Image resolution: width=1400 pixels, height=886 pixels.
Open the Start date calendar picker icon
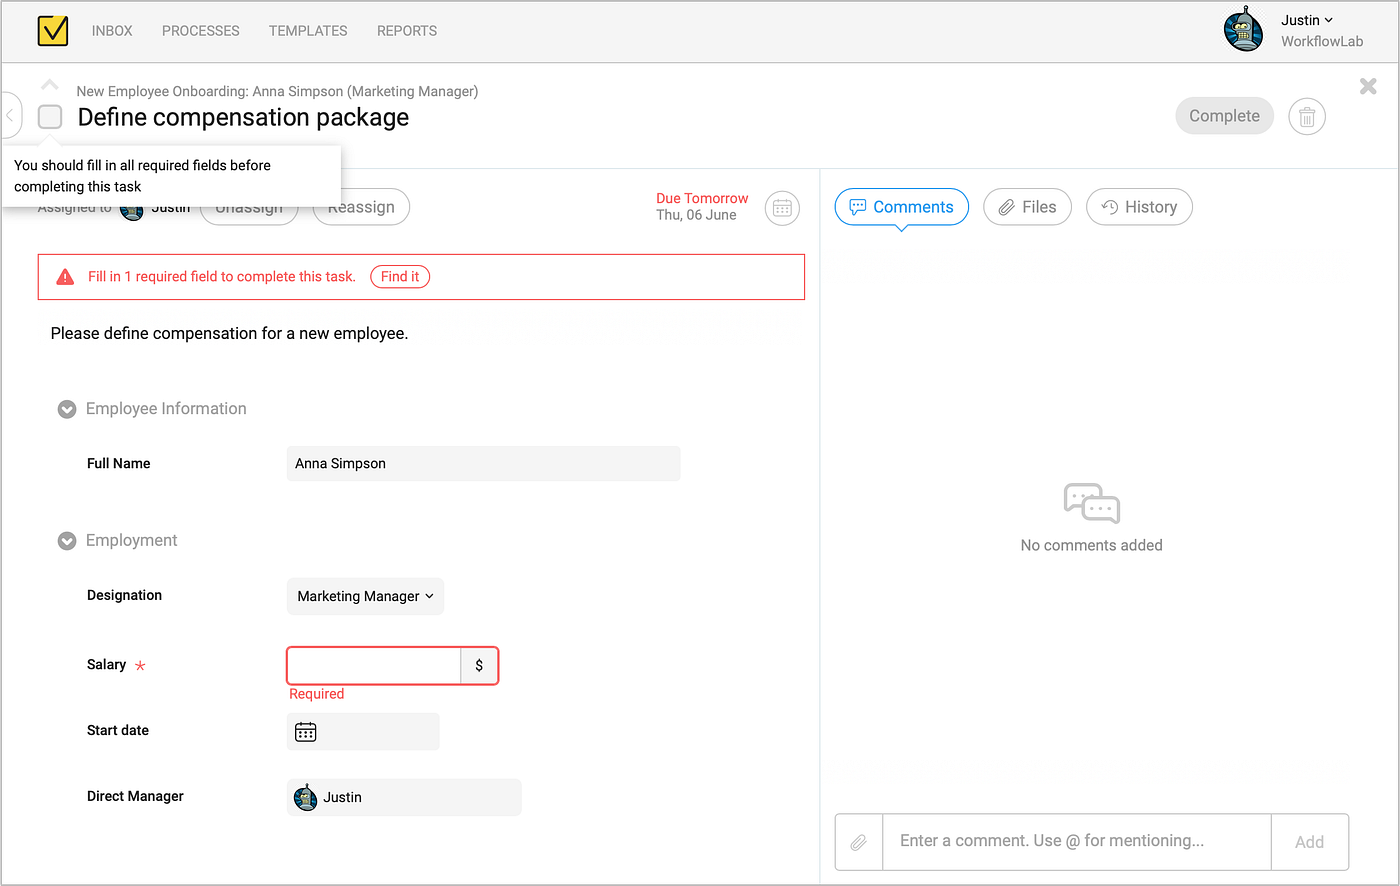pyautogui.click(x=305, y=731)
